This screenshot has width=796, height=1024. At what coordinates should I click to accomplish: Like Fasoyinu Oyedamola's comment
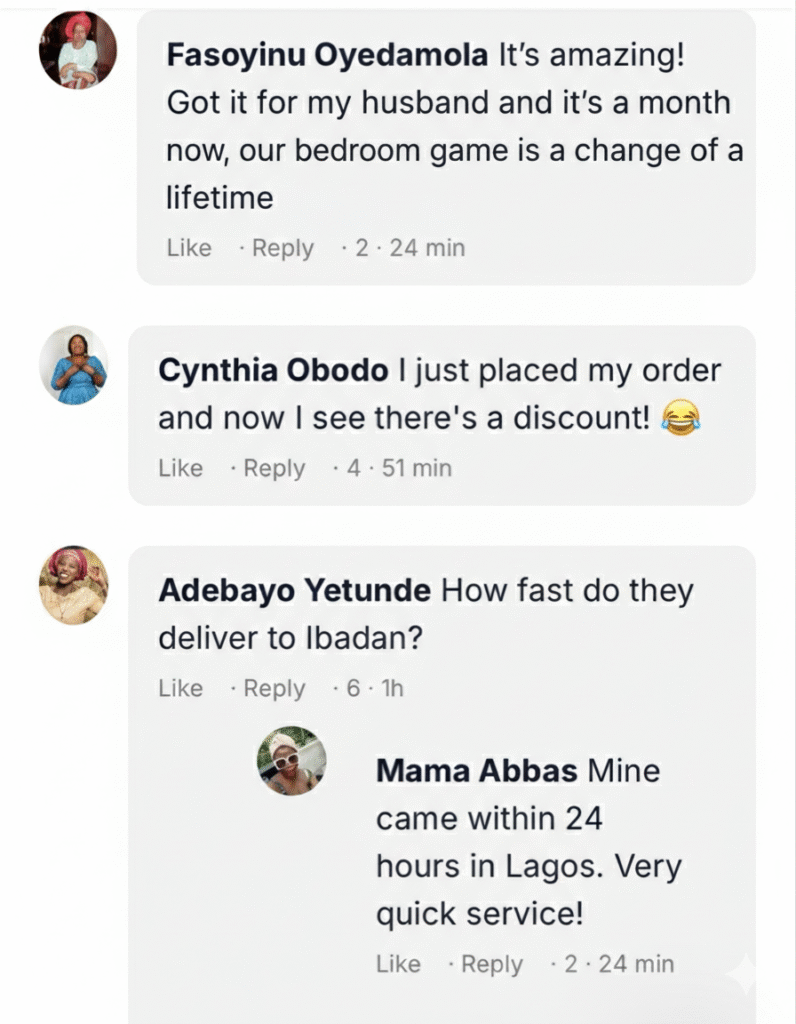click(189, 248)
